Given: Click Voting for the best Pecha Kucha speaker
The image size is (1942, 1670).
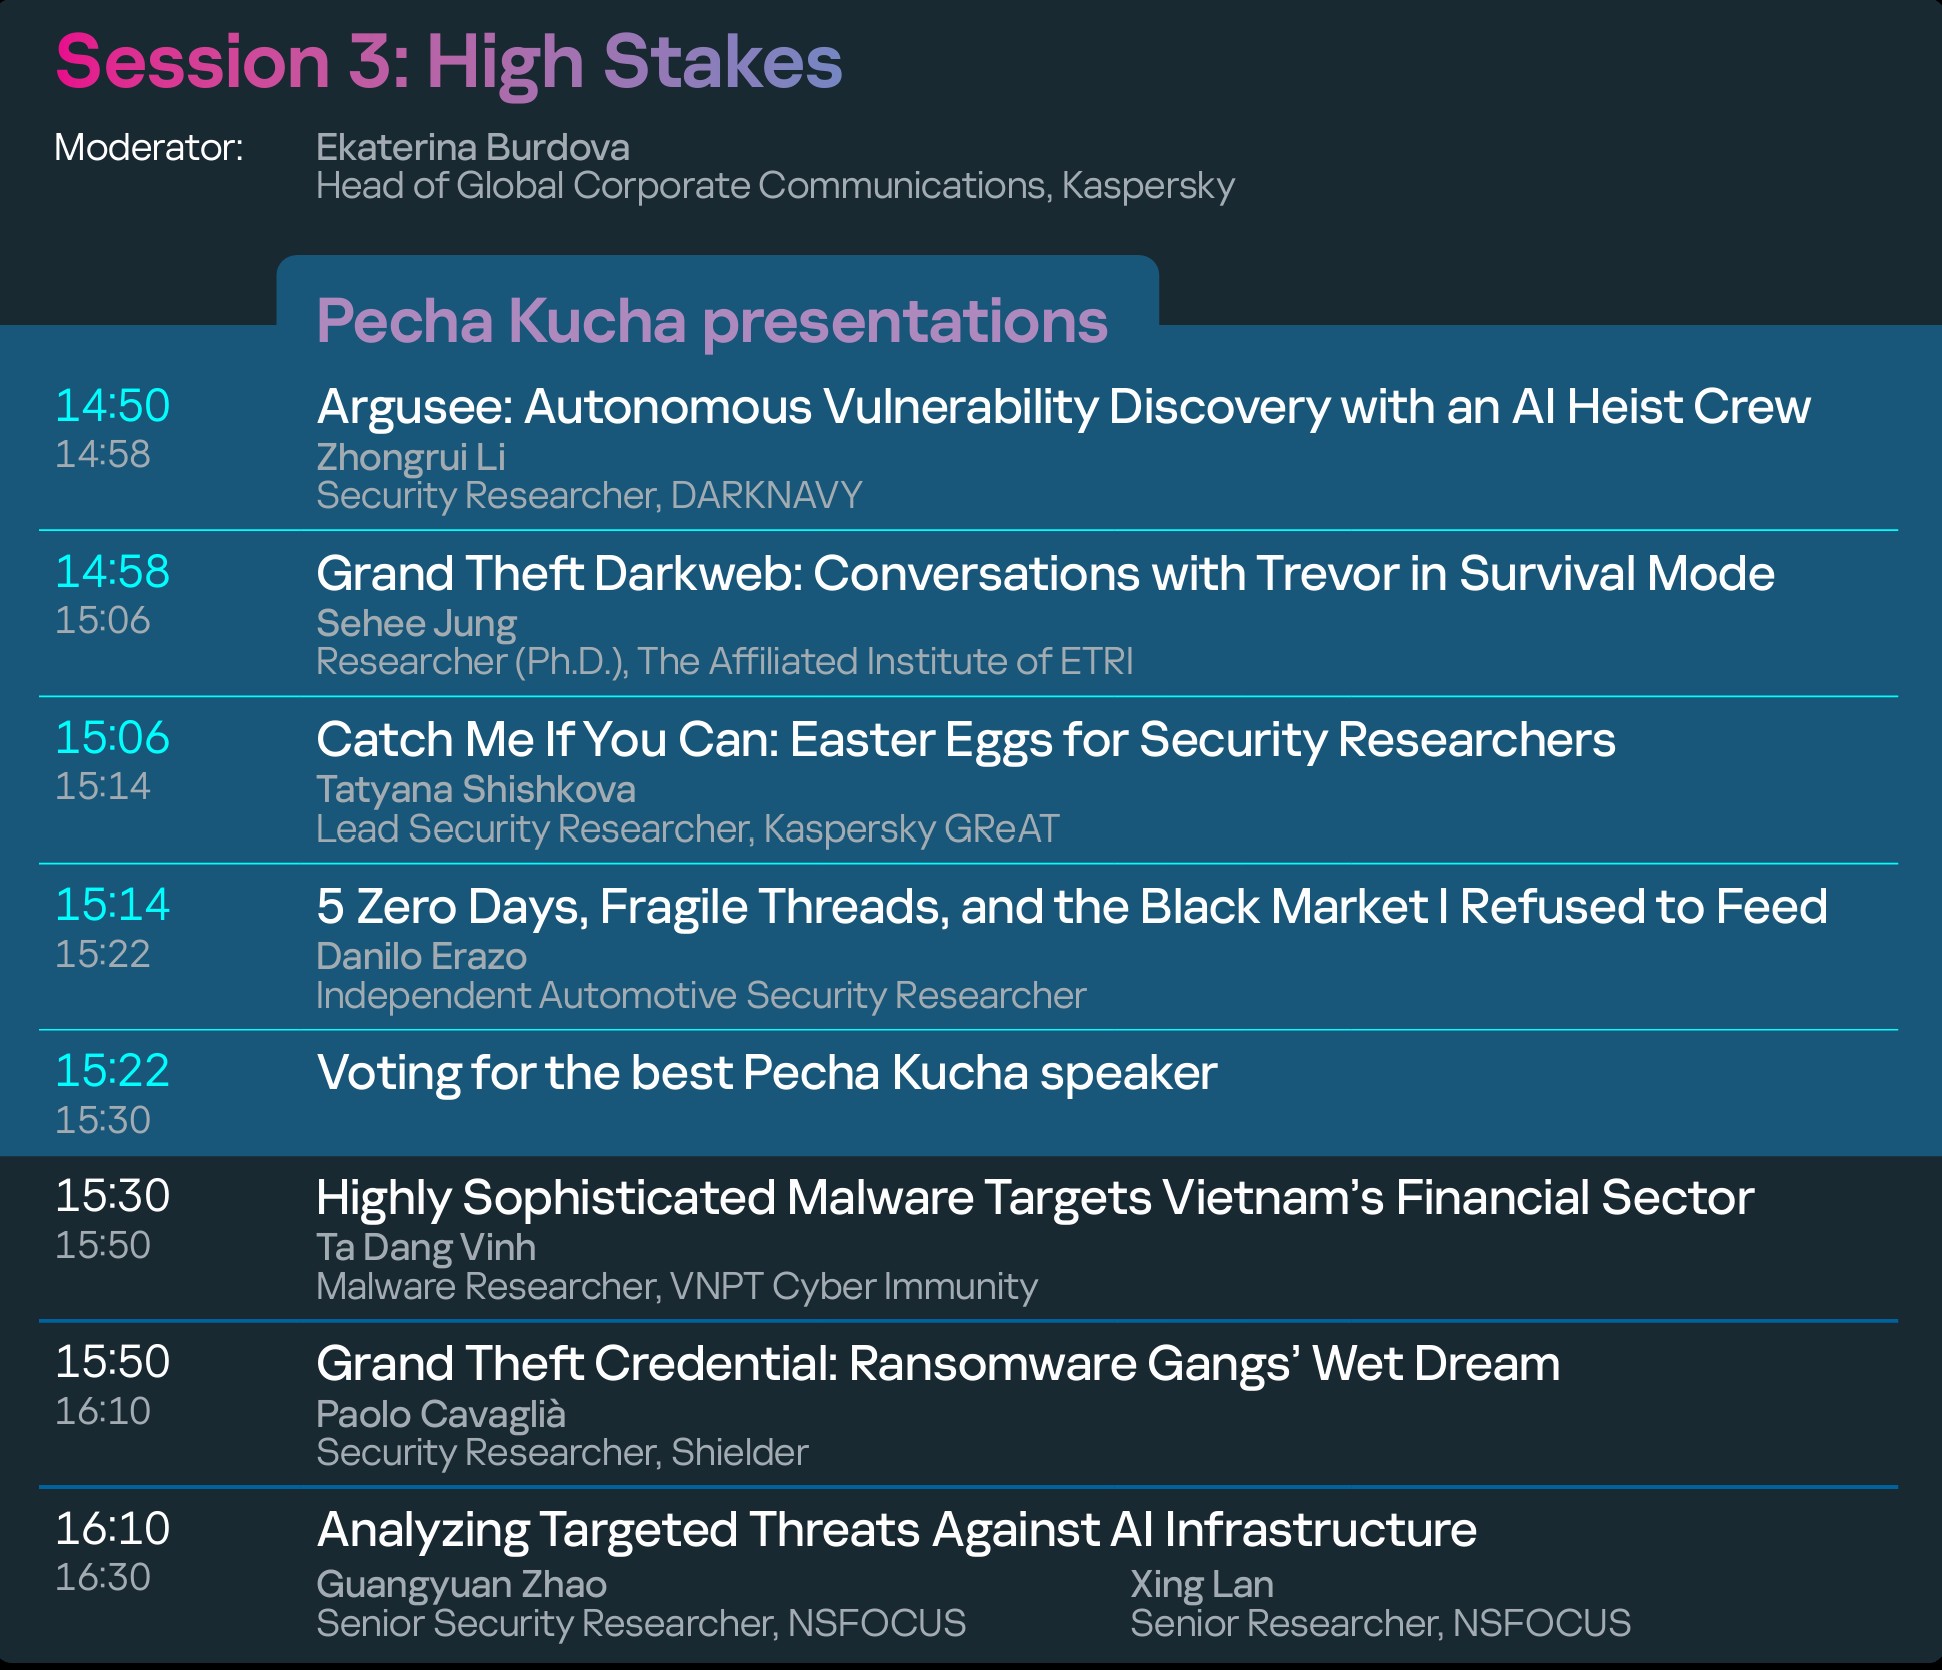Looking at the screenshot, I should pos(767,1073).
